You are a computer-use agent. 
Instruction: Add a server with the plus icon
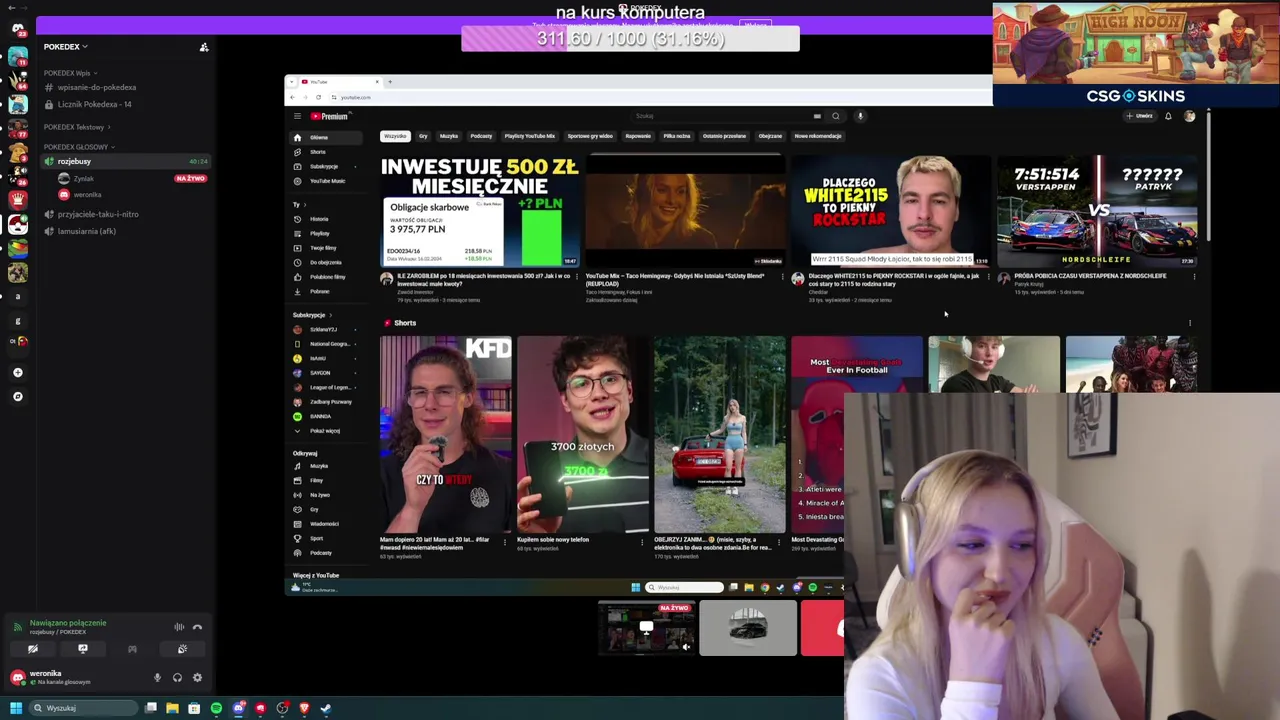coord(18,372)
